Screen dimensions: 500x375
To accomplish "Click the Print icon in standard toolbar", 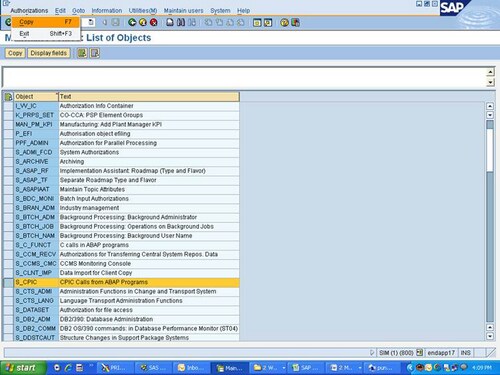I will (x=170, y=22).
